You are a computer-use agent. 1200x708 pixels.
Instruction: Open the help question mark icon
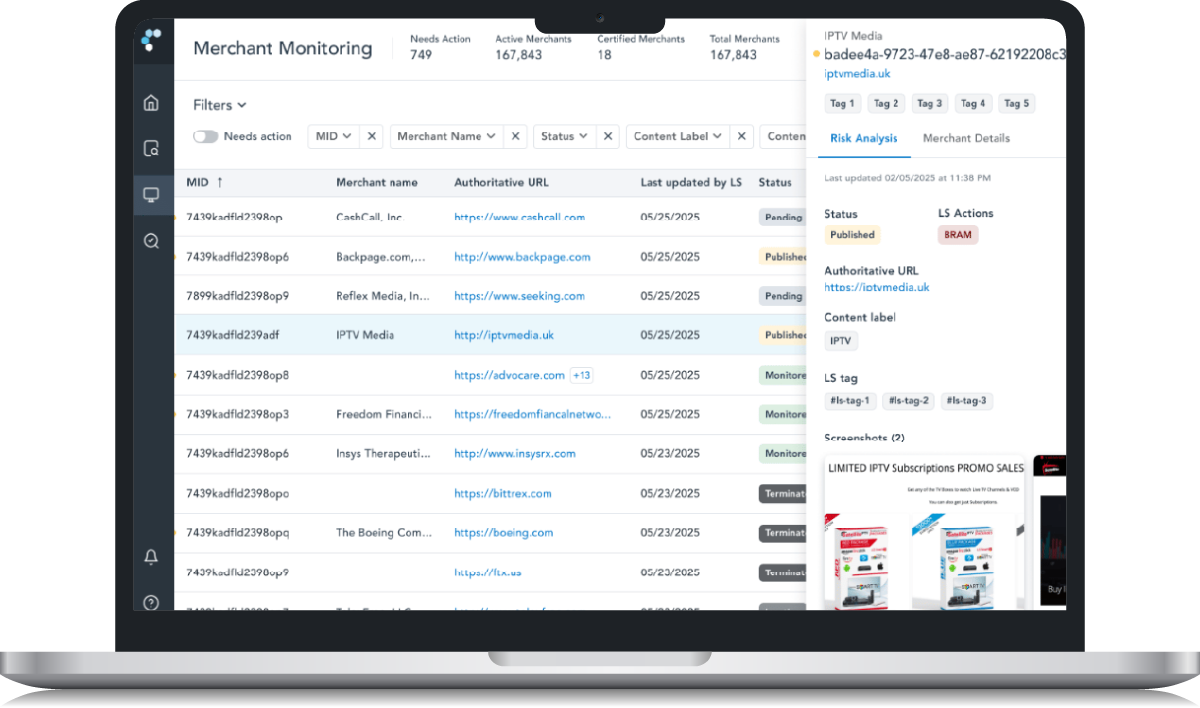click(151, 602)
